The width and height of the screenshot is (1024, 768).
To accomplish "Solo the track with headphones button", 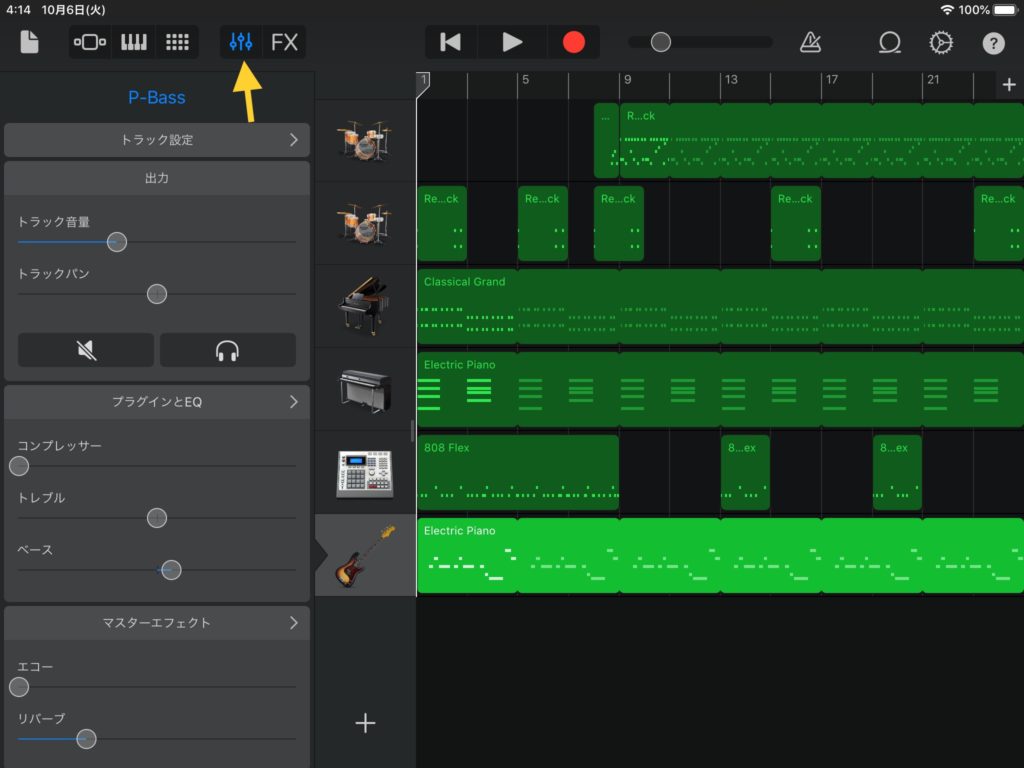I will [x=227, y=350].
